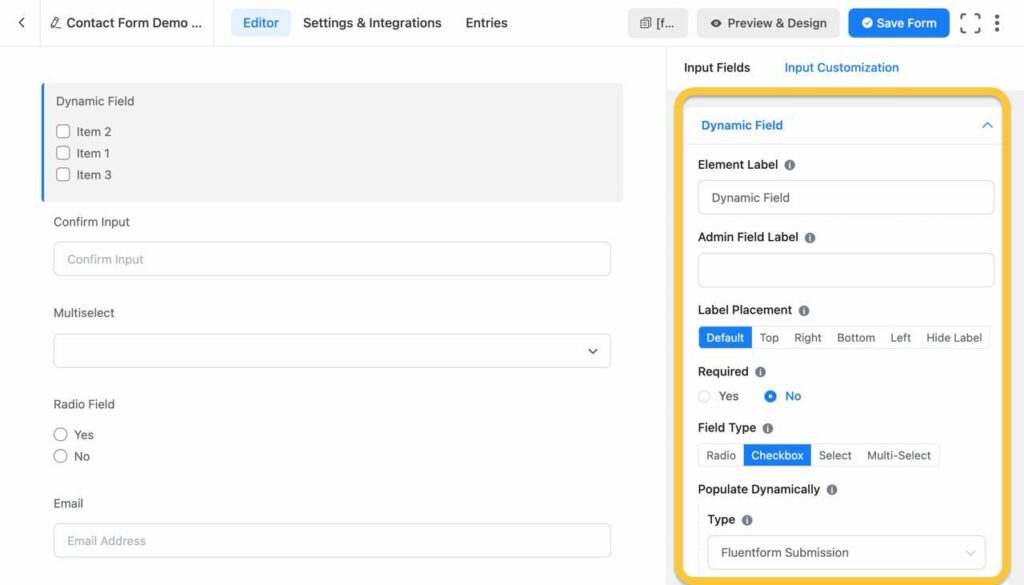Set label placement to Bottom

(856, 338)
